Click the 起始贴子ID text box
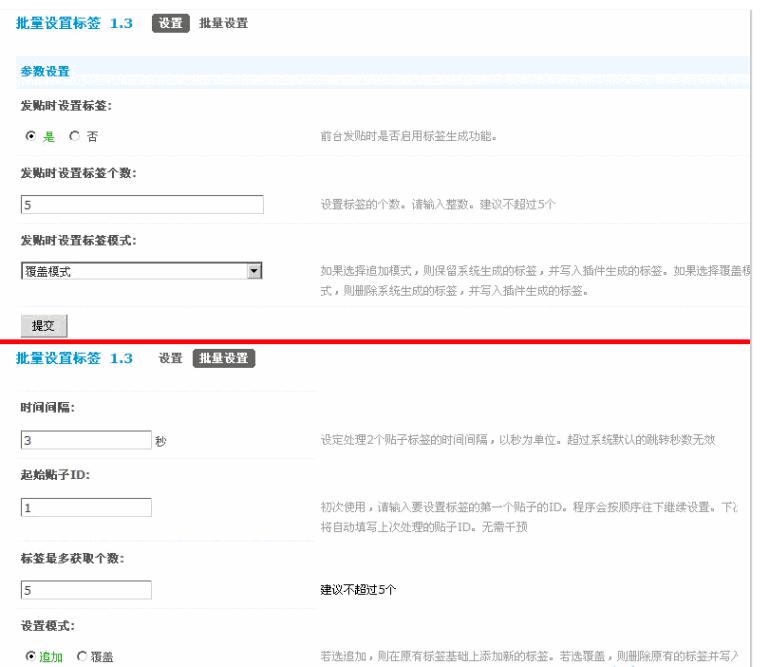The image size is (771, 667). 85,507
